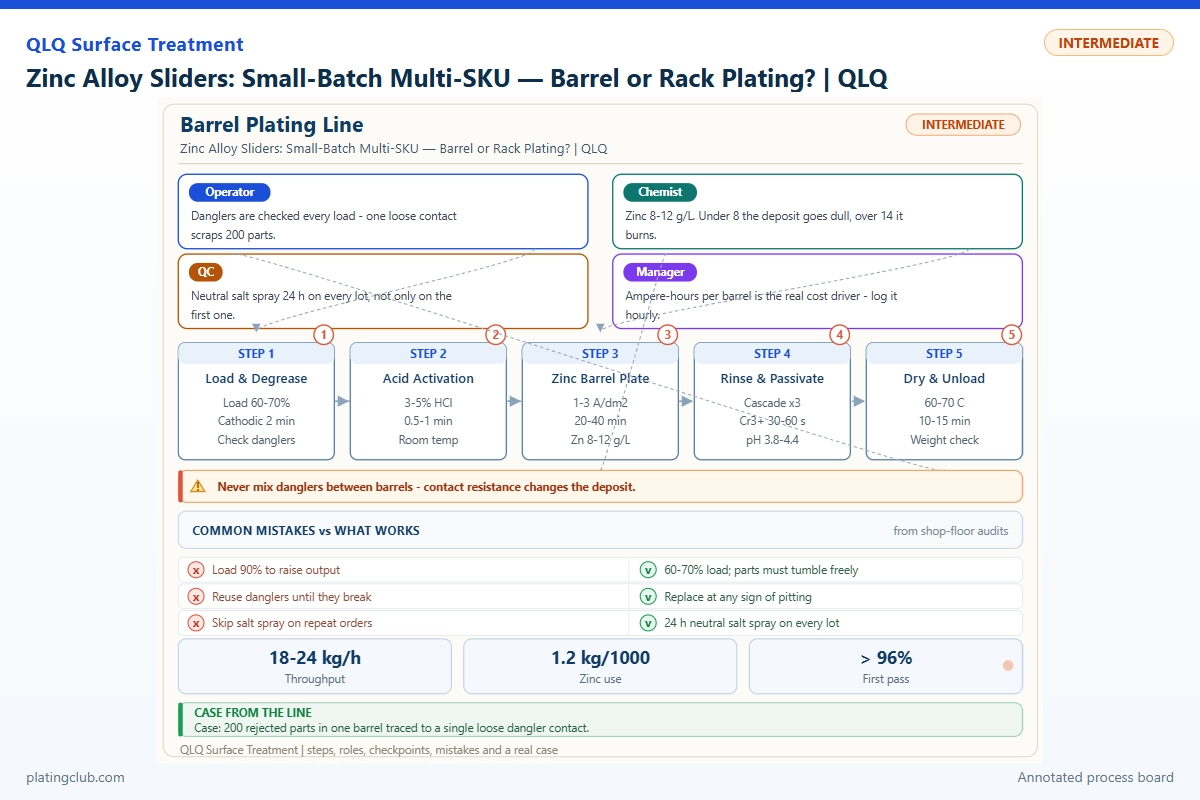1200x800 pixels.
Task: Click the green check beside '24 h neutral salt spray on every lot'
Action: click(648, 623)
